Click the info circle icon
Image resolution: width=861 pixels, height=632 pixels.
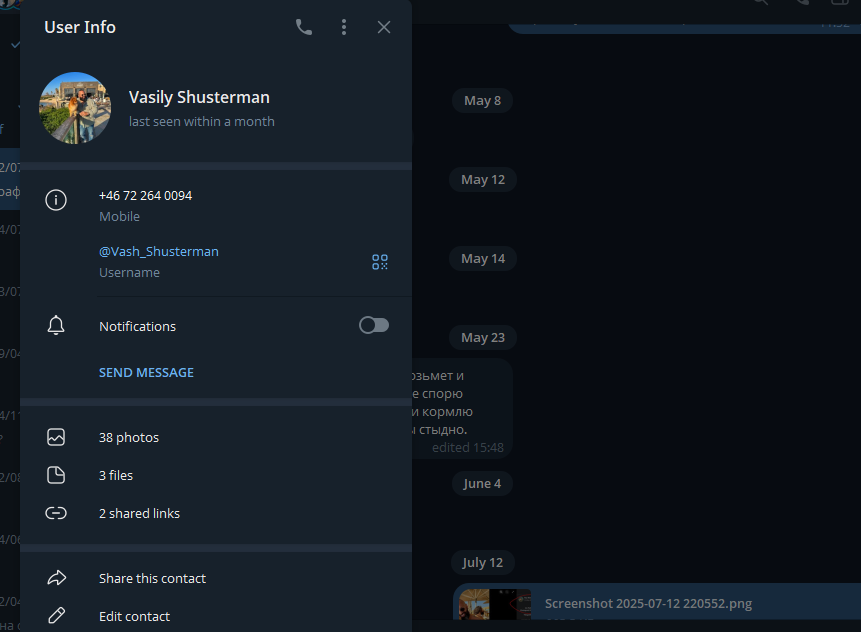[x=57, y=200]
